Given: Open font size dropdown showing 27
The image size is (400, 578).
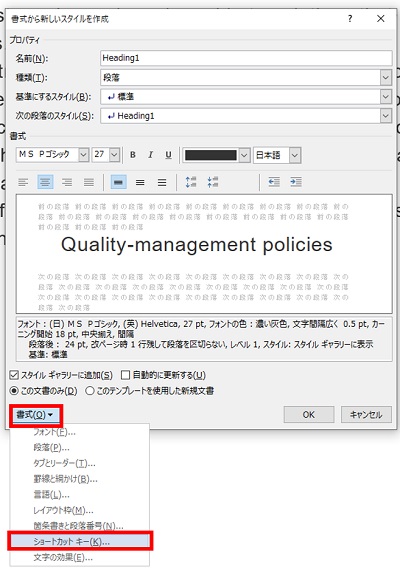Looking at the screenshot, I should pyautogui.click(x=114, y=155).
